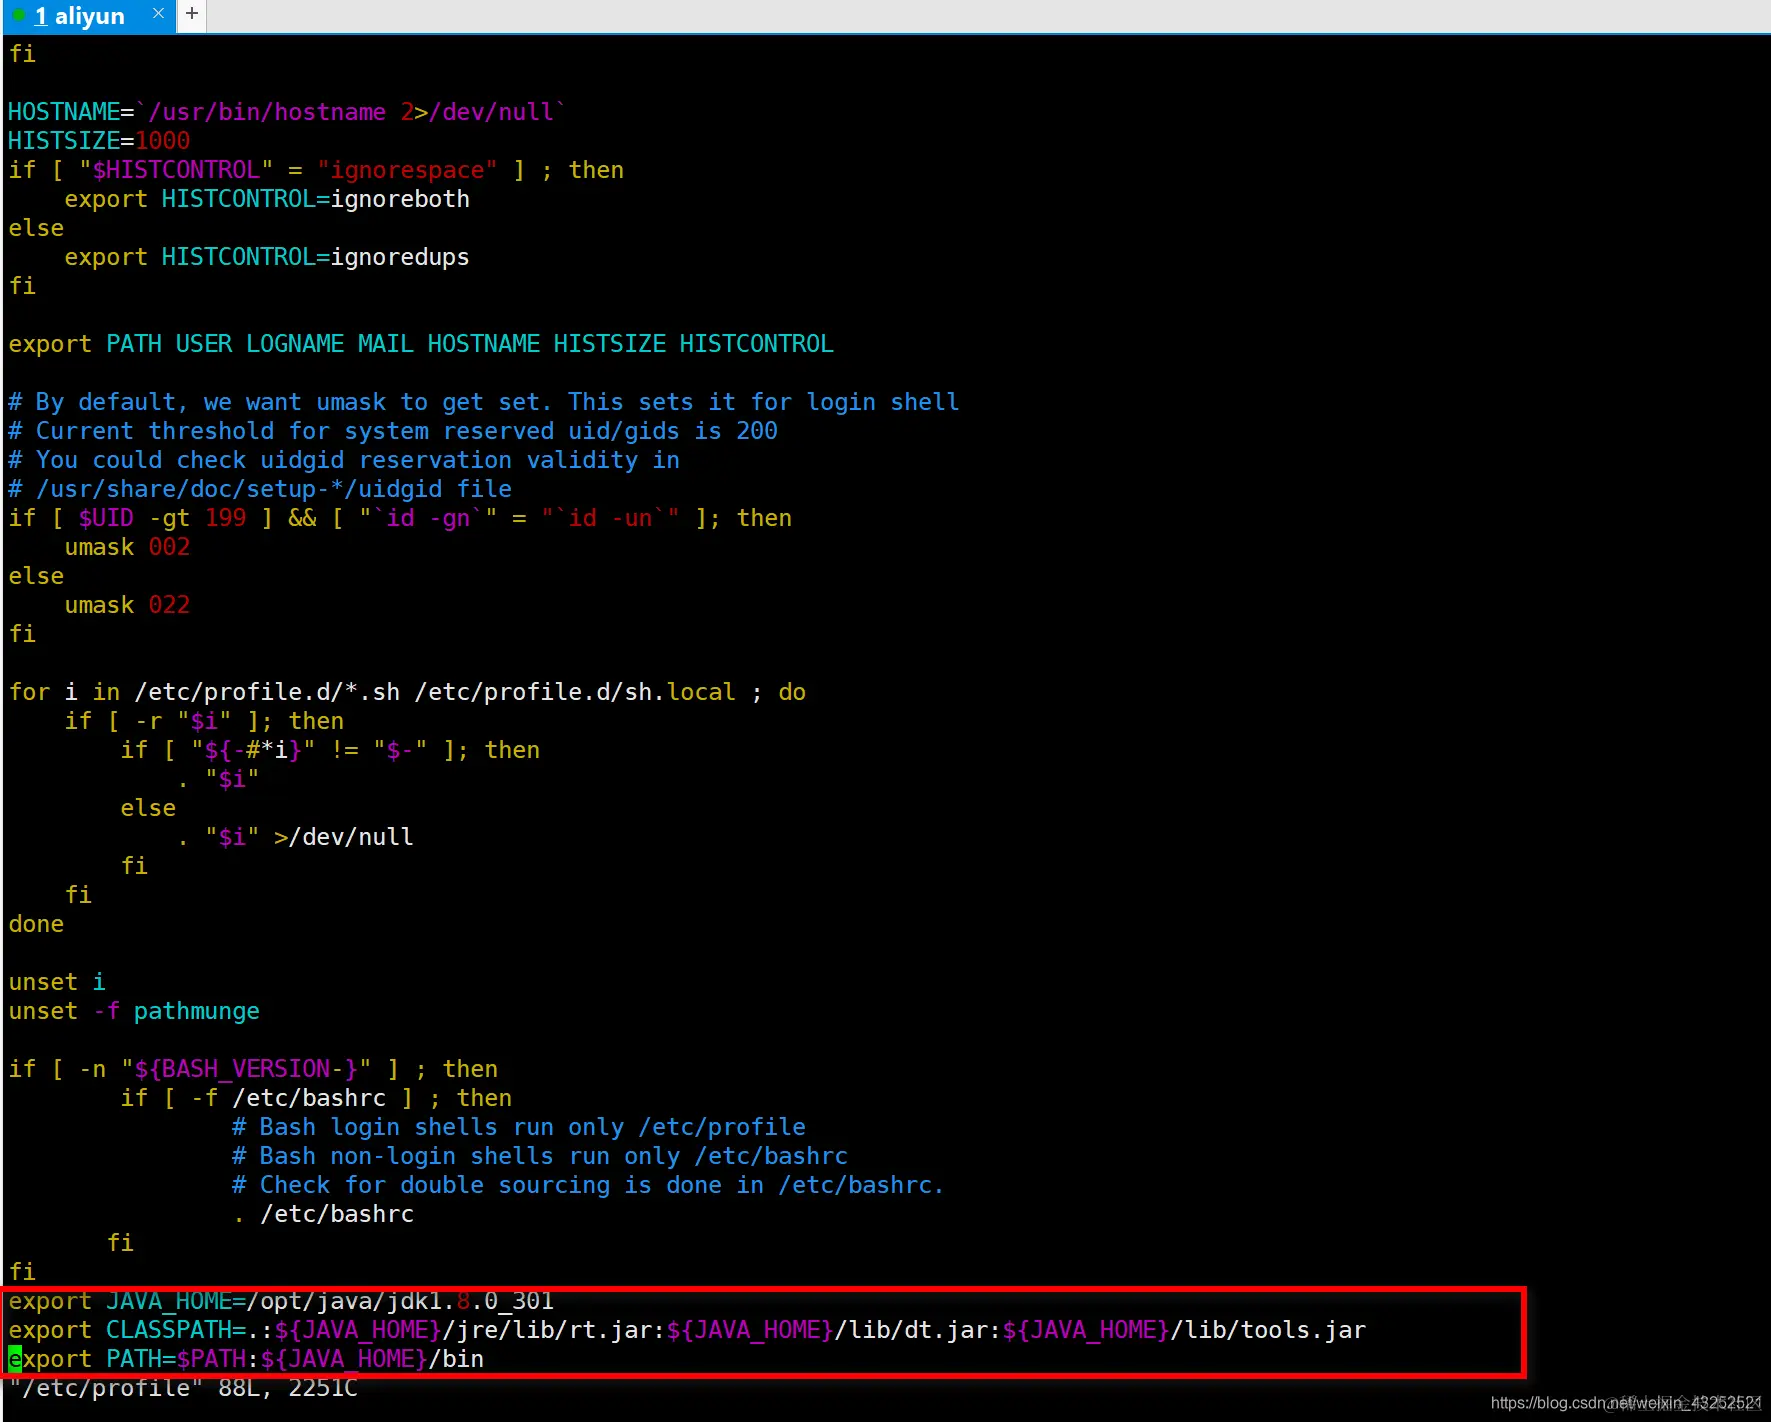This screenshot has height=1422, width=1771.
Task: Click the word "done" ending the loop
Action: (36, 924)
